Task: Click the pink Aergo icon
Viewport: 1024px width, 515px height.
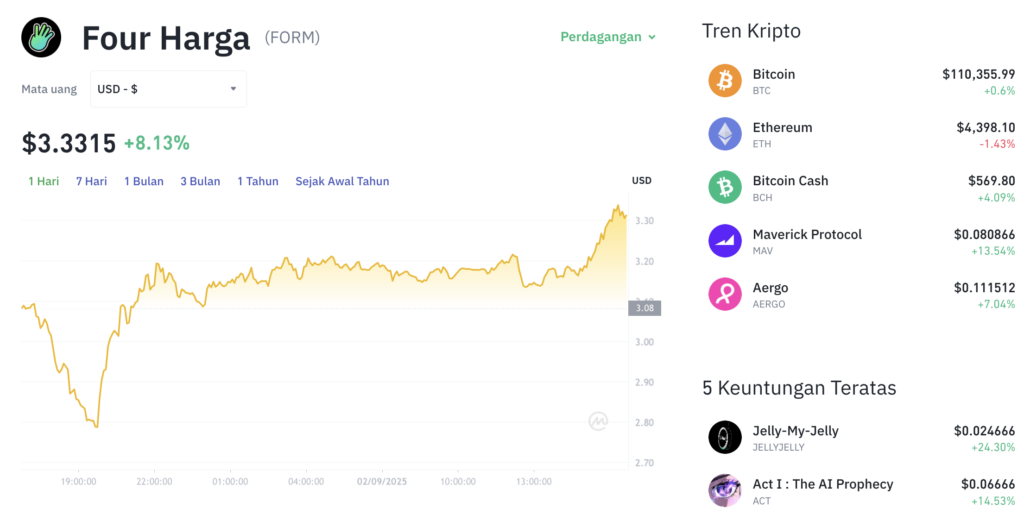Action: tap(725, 294)
